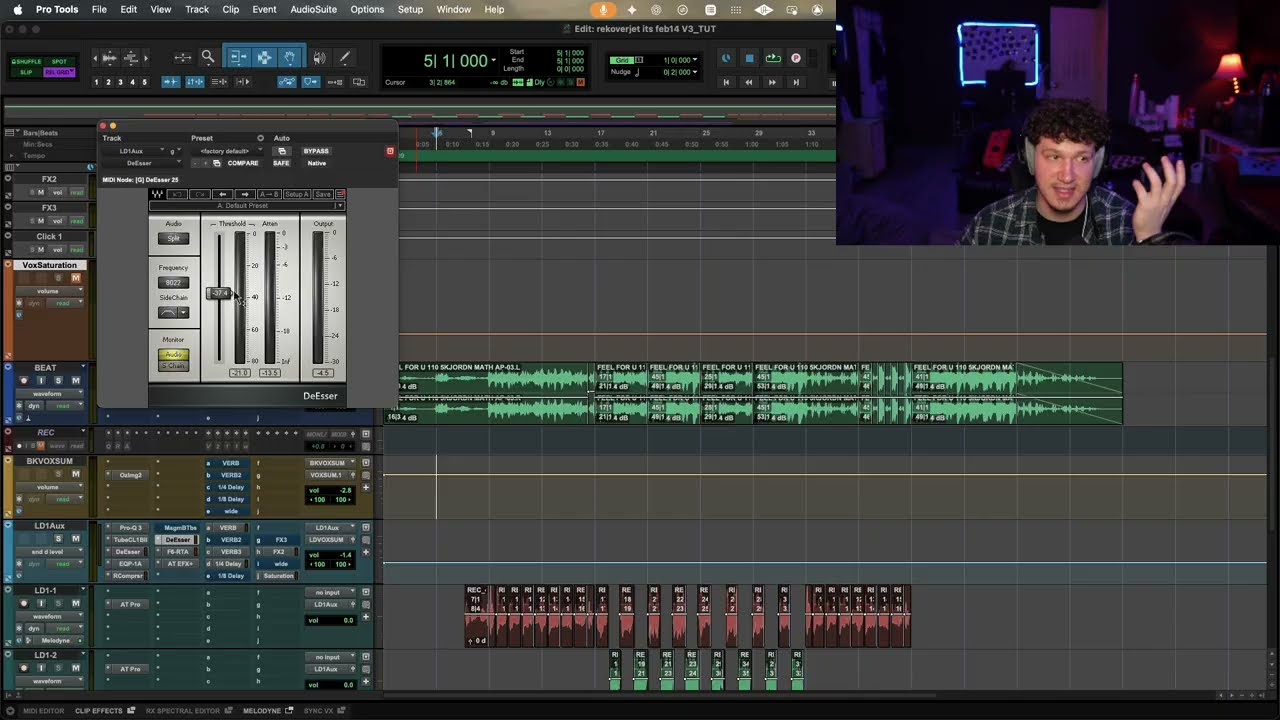The image size is (1280, 720).
Task: Click Waves undo arrow in plugin toolbar
Action: coord(177,194)
